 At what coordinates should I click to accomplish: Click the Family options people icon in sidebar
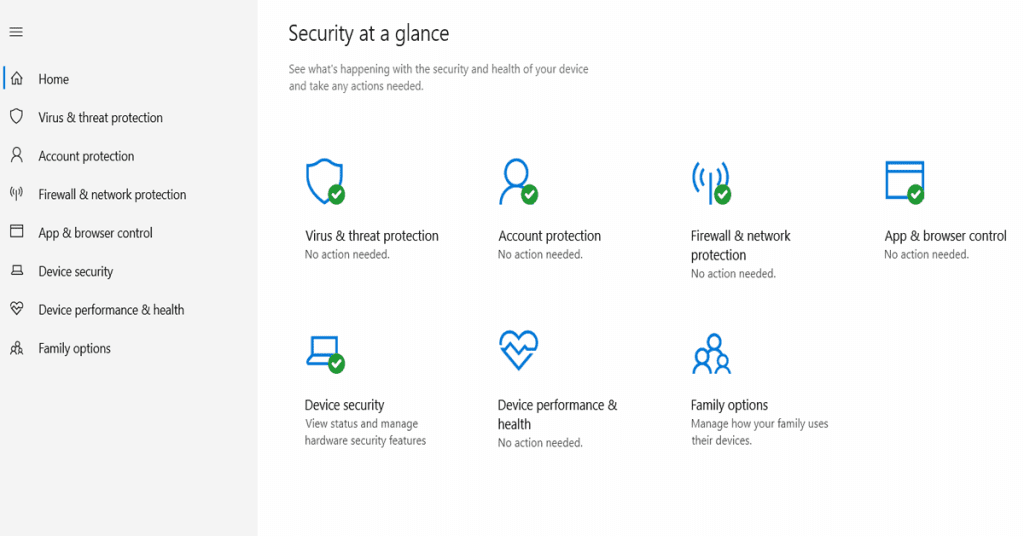[17, 348]
